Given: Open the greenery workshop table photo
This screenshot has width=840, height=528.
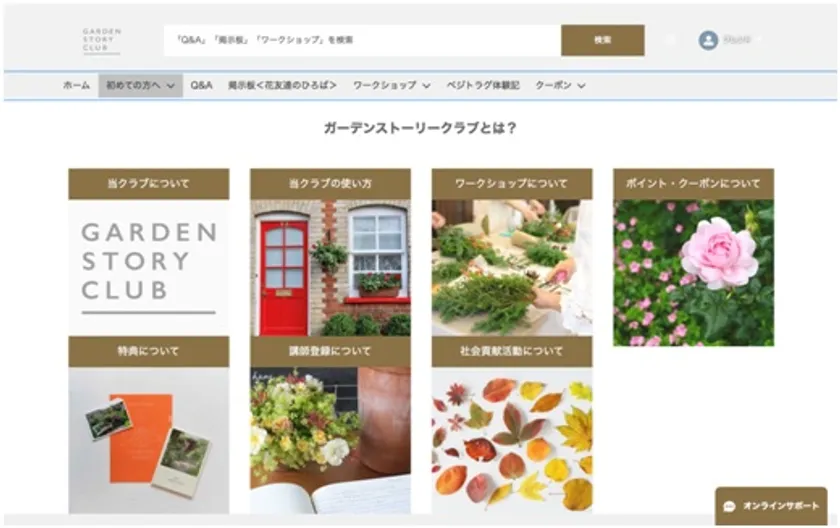Looking at the screenshot, I should tap(512, 268).
